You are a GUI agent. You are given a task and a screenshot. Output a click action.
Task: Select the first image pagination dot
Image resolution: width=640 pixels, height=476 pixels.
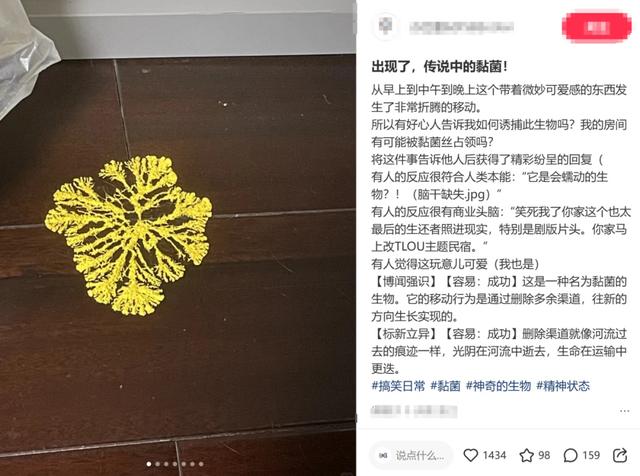[x=149, y=464]
